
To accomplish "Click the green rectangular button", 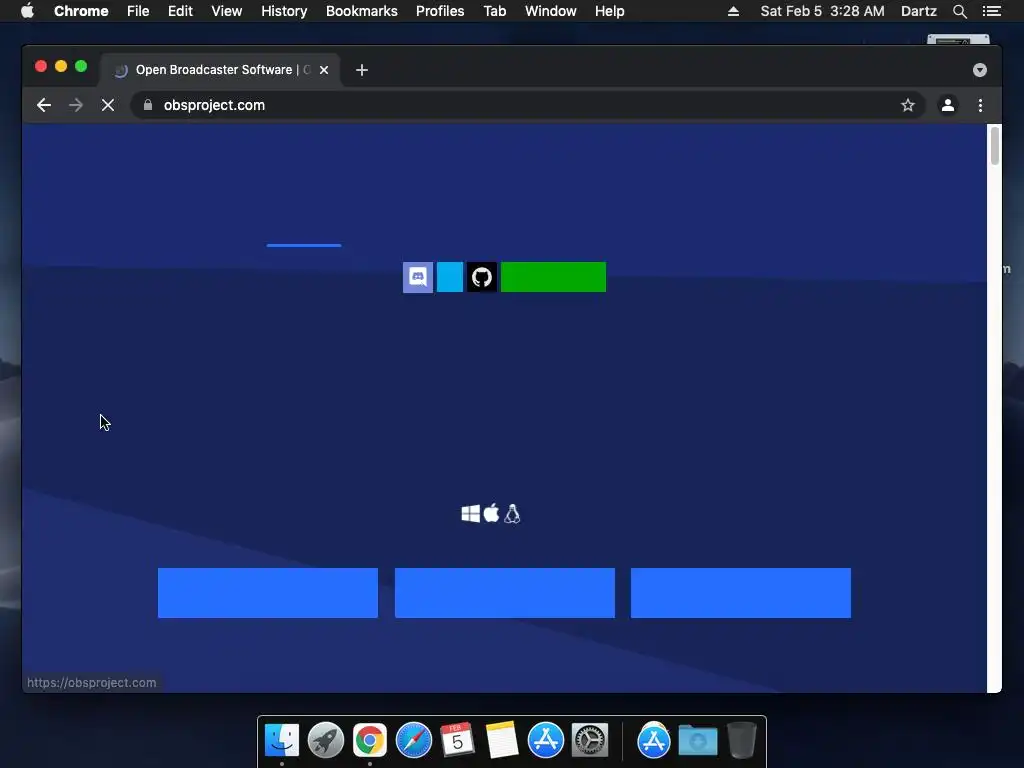I will pyautogui.click(x=553, y=277).
